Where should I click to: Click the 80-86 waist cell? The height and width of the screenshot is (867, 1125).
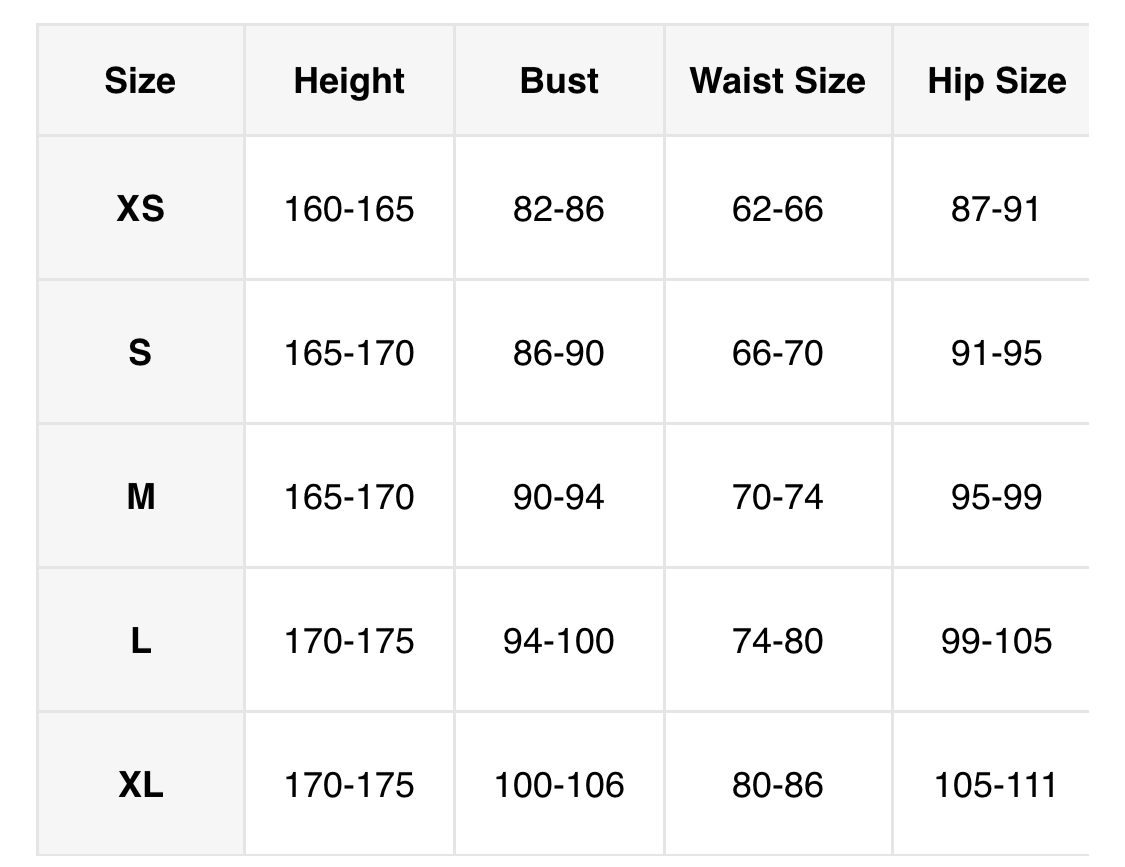tap(777, 785)
